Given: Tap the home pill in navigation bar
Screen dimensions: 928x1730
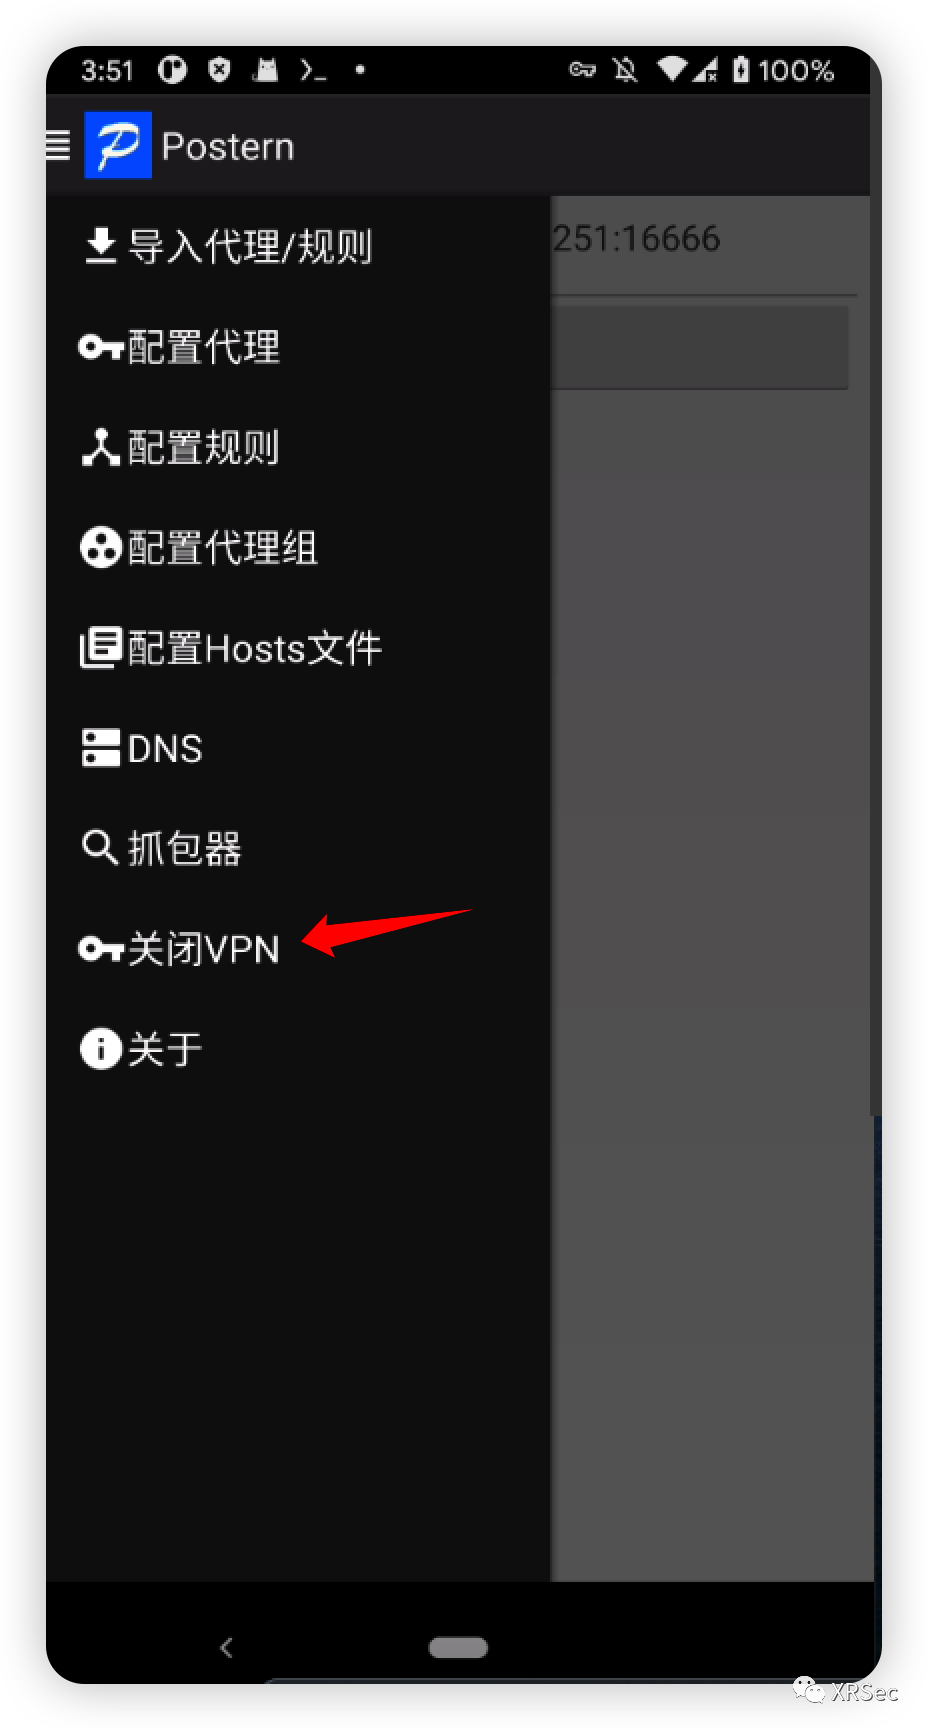Looking at the screenshot, I should coord(458,1647).
